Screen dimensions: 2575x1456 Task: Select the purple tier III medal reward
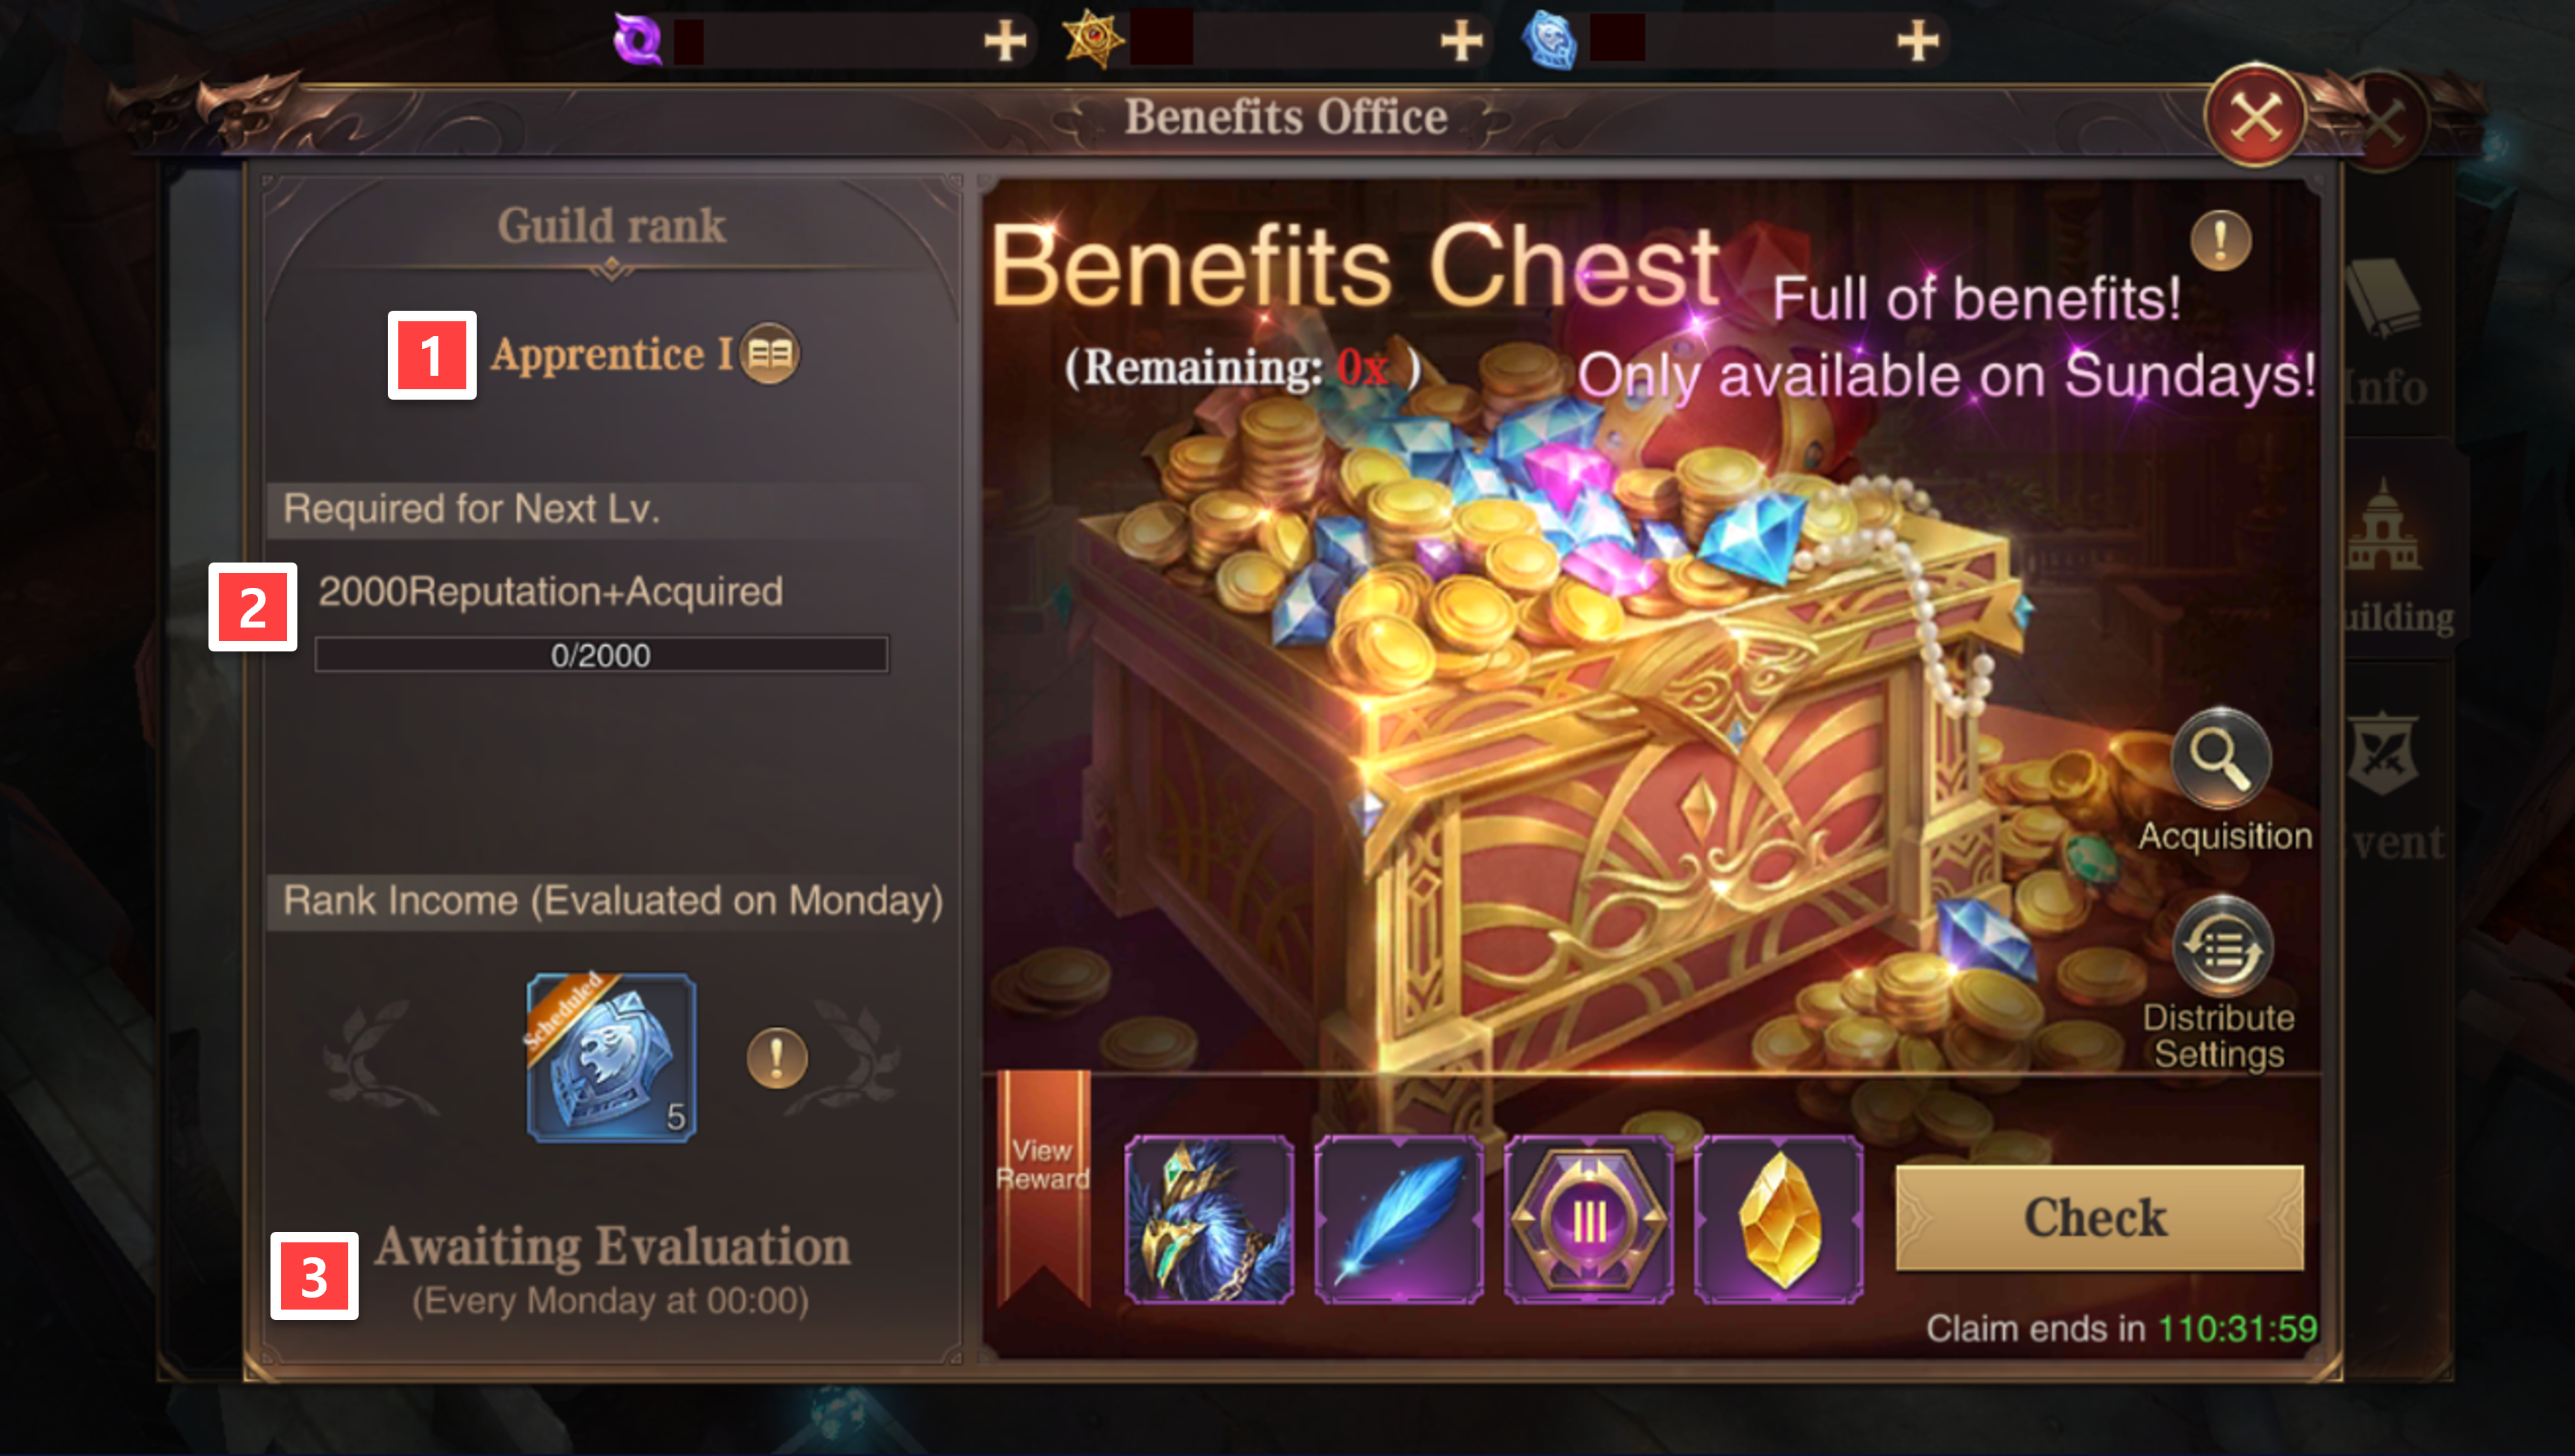coord(1588,1219)
